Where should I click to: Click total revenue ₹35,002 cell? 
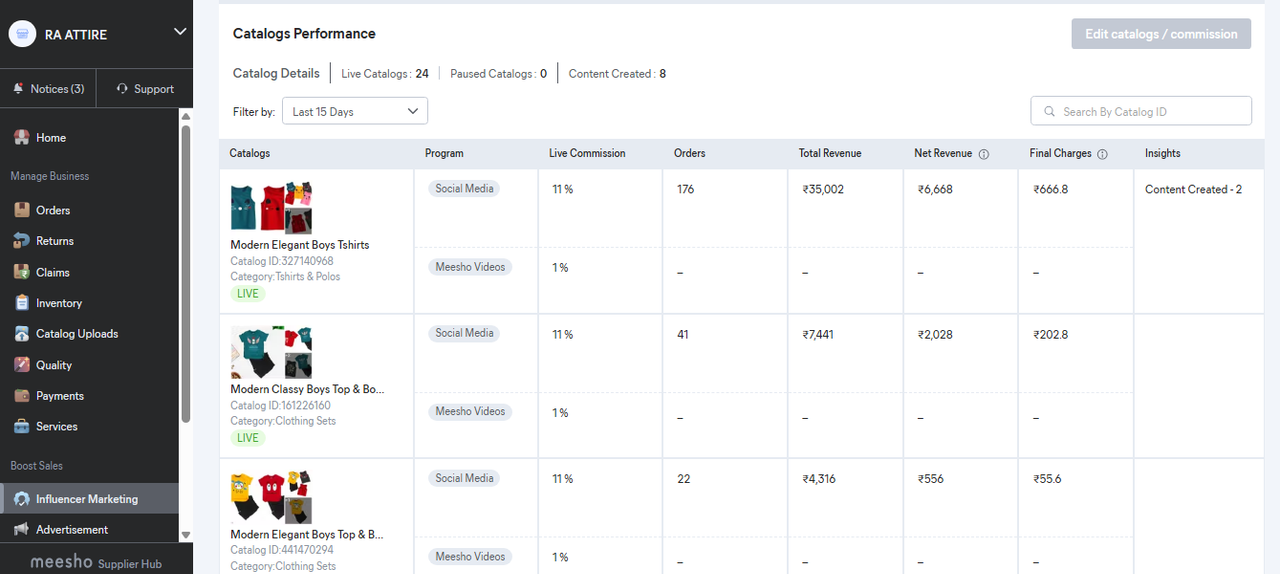click(x=823, y=189)
